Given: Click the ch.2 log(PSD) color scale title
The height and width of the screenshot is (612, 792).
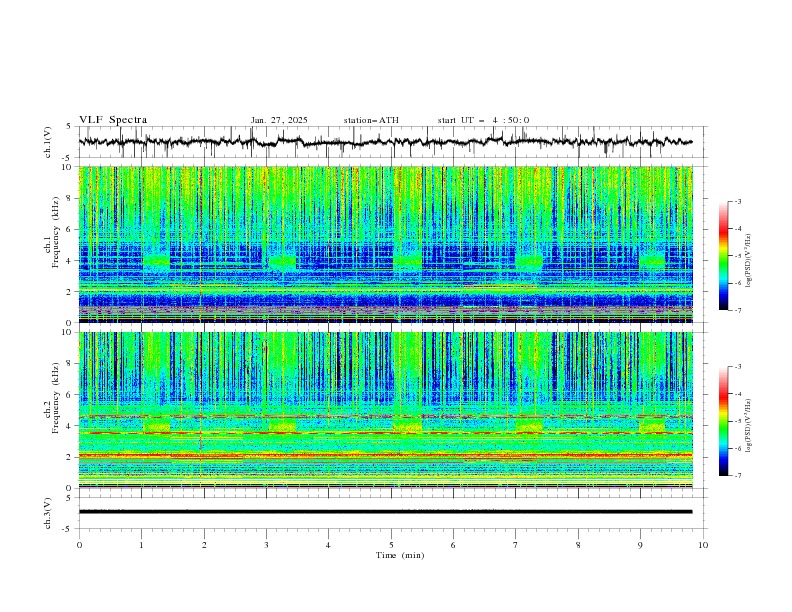Looking at the screenshot, I should [749, 426].
